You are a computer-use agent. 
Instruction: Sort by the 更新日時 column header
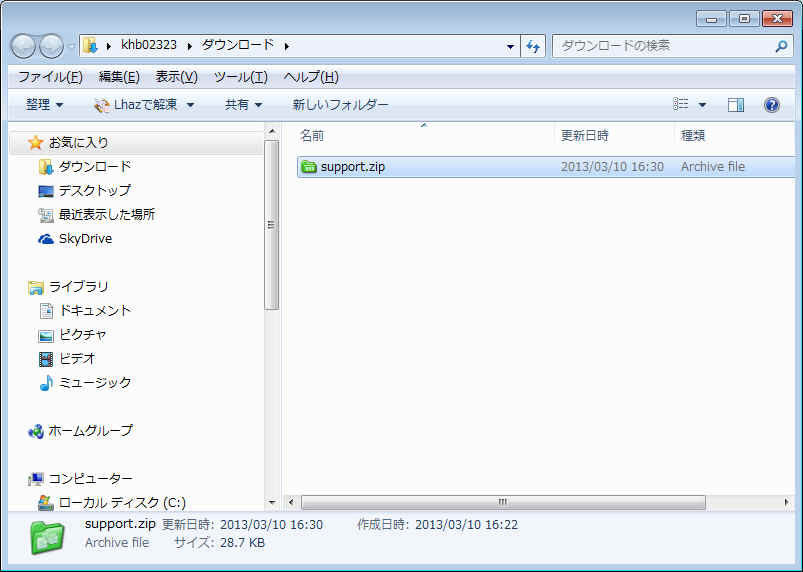[x=585, y=135]
